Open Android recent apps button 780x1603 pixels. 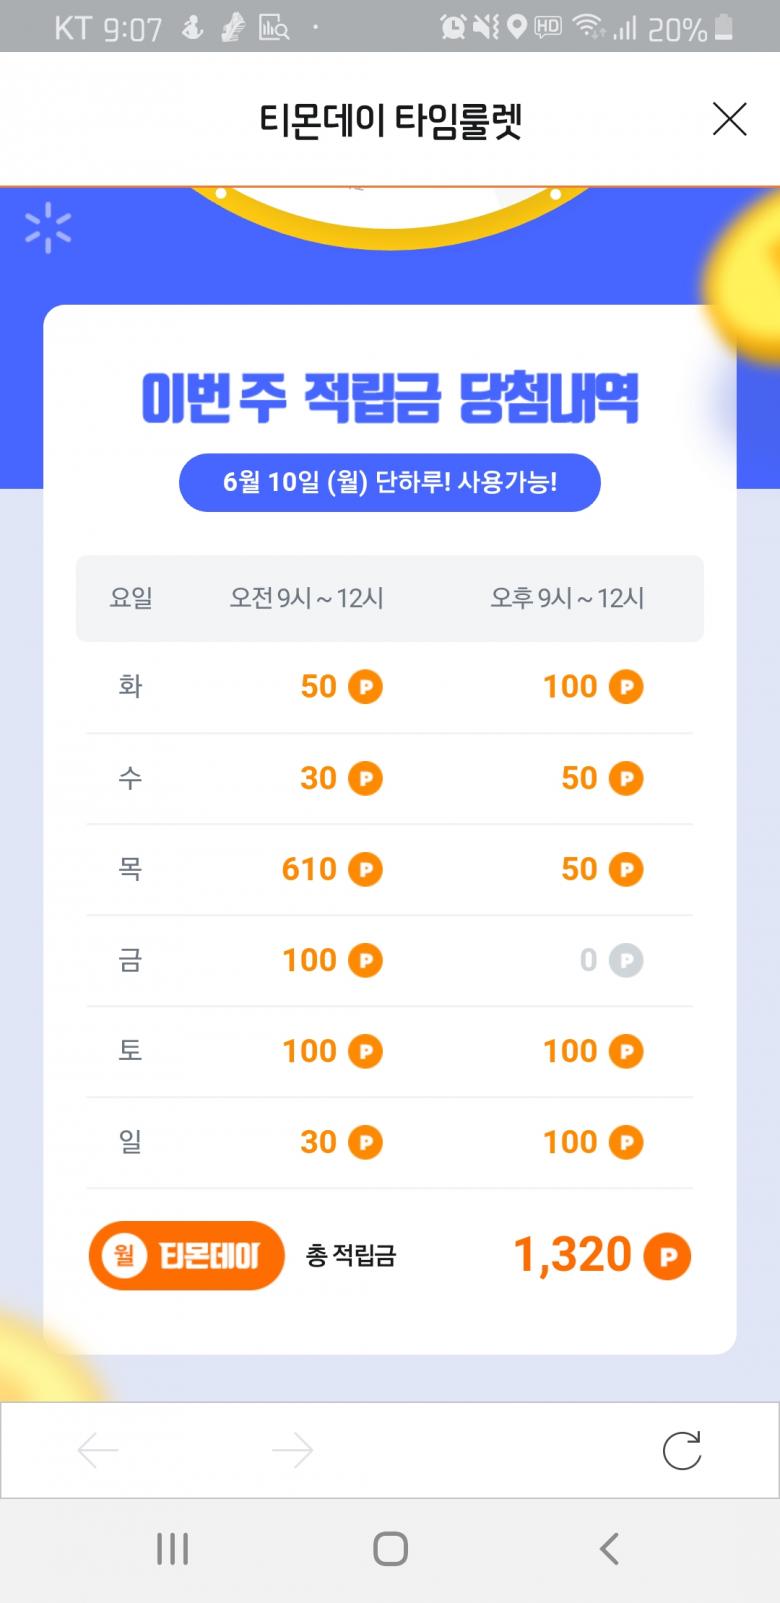point(172,1549)
